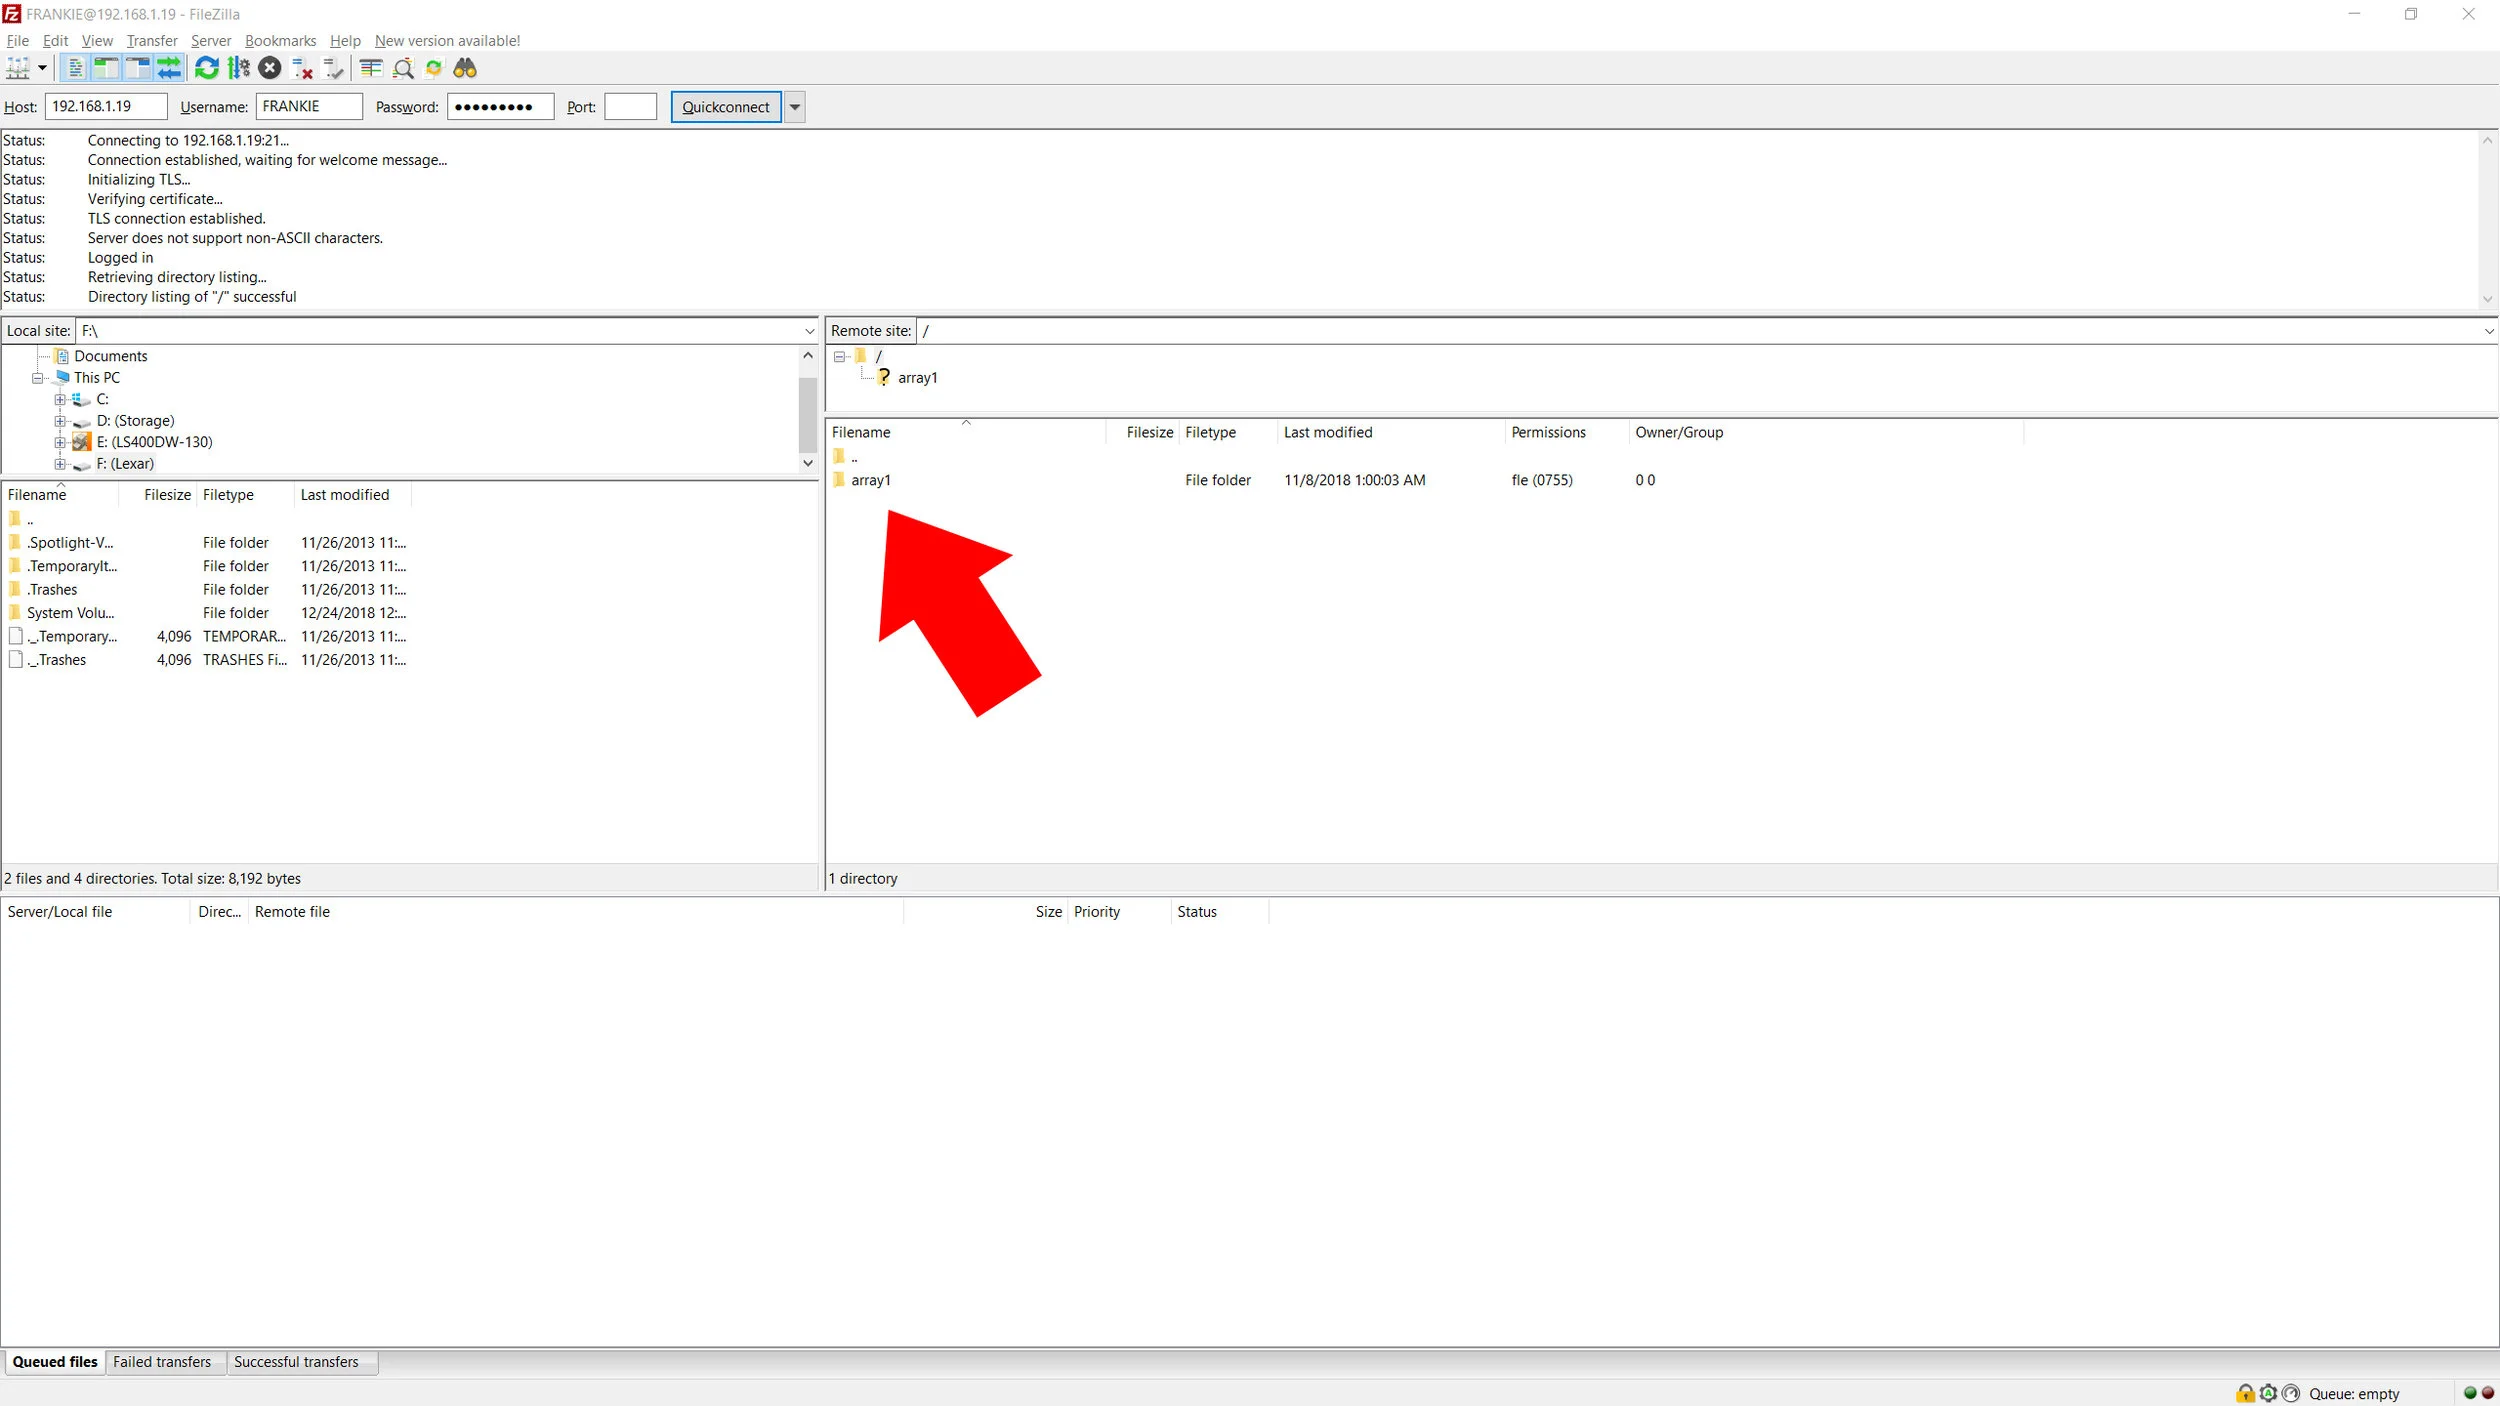Viewport: 2500px width, 1406px height.
Task: Toggle the message log display
Action: 75,68
